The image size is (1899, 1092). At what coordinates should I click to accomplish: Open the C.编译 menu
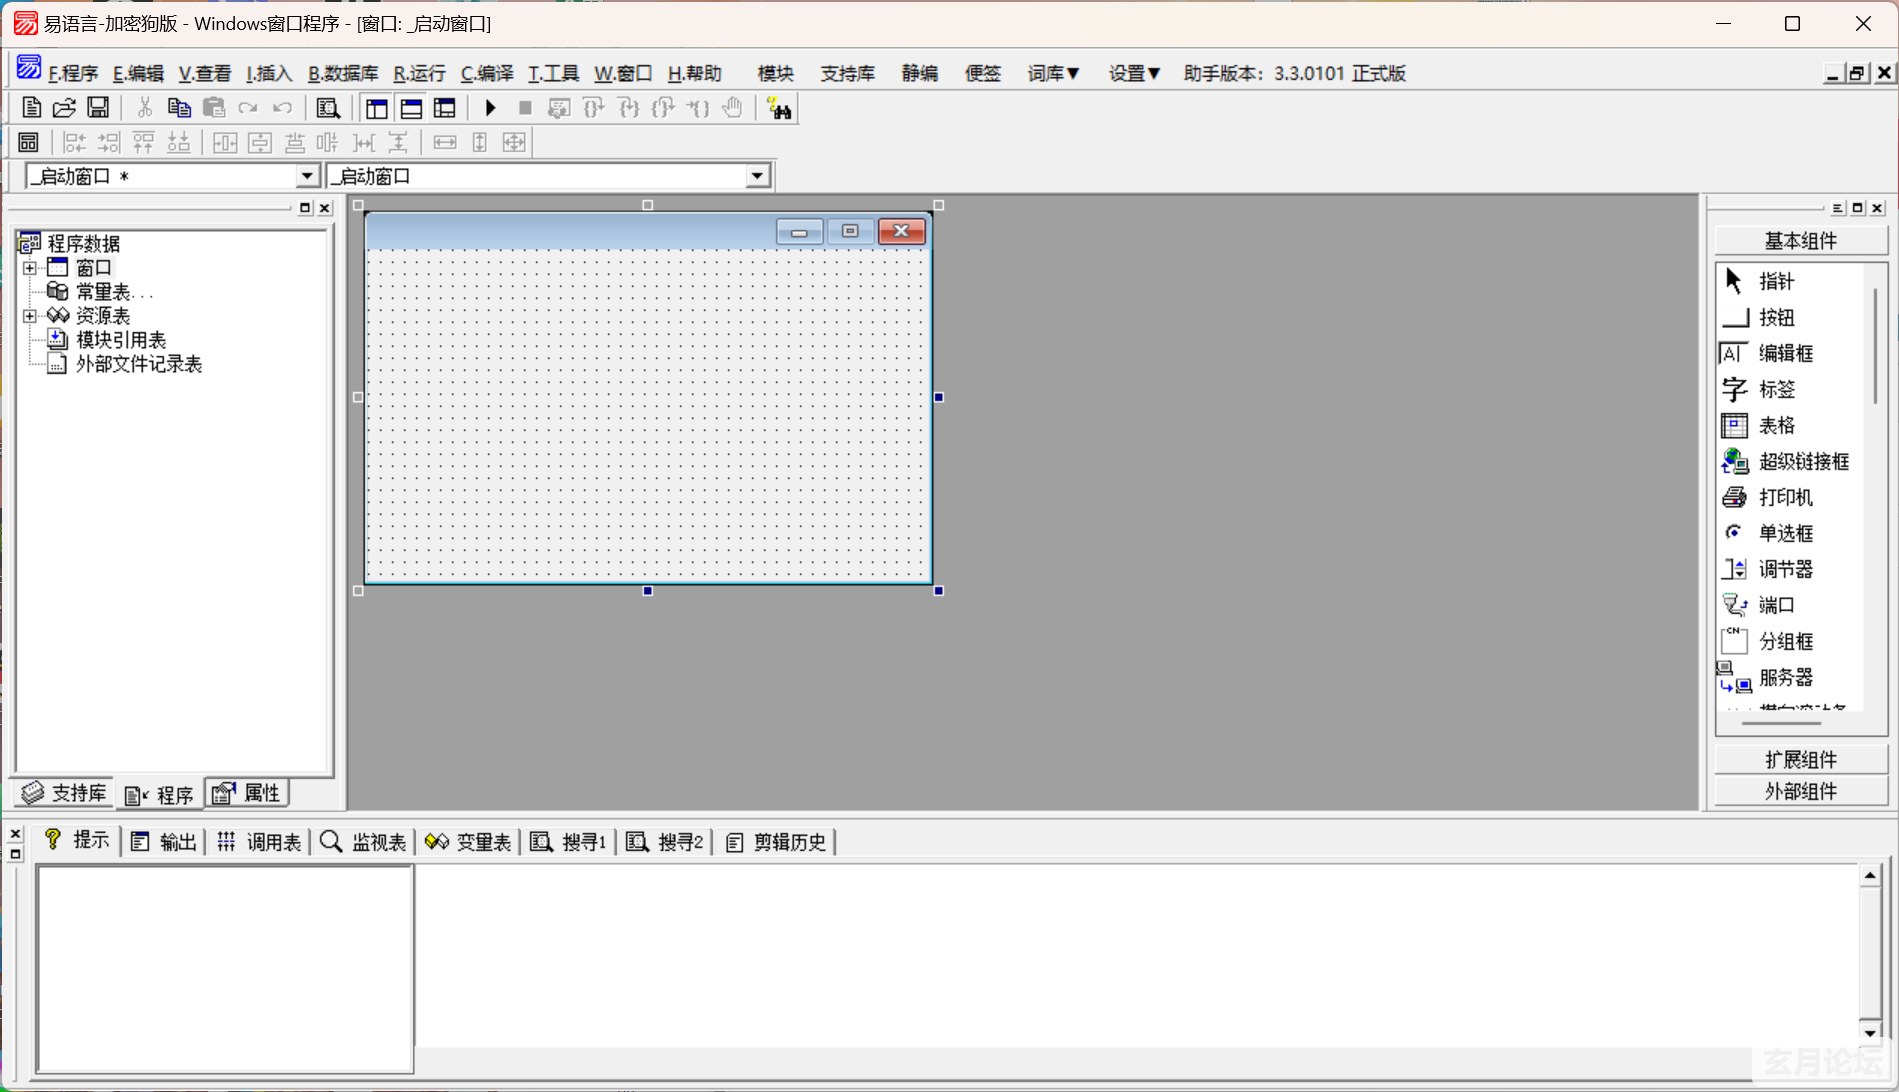(487, 73)
